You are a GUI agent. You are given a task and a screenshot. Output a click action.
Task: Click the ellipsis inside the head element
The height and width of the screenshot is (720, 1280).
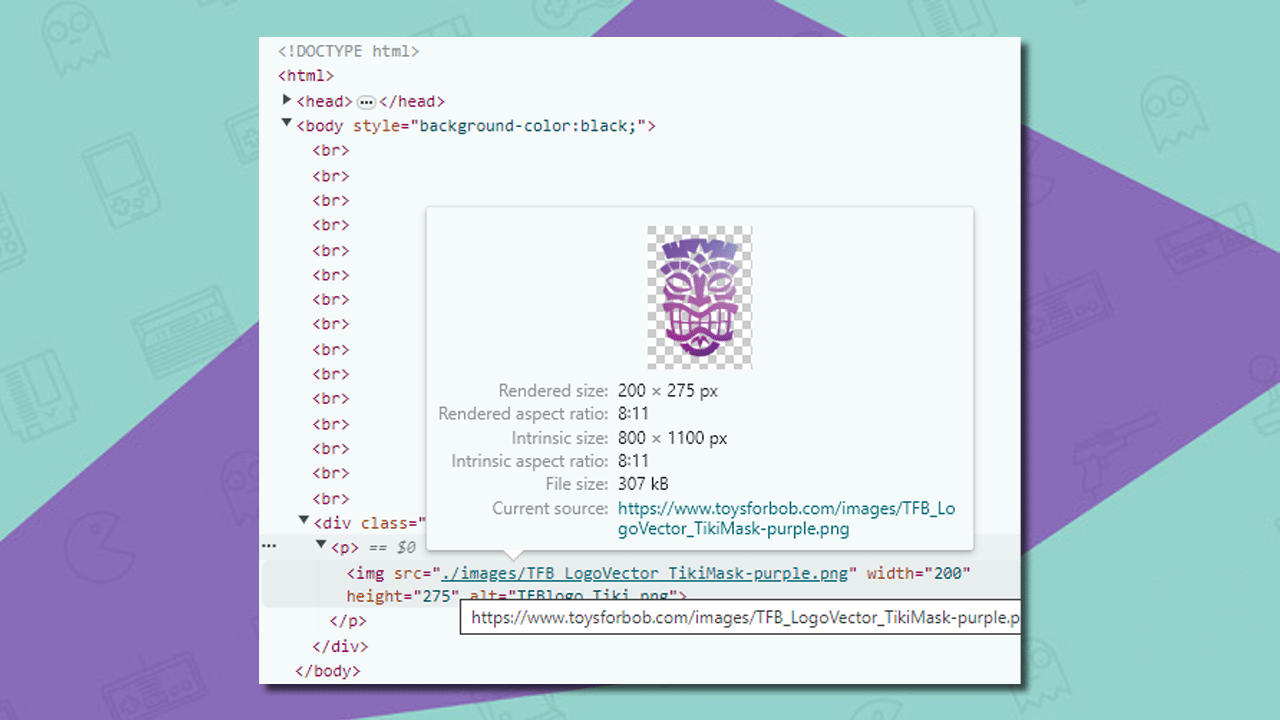coord(366,100)
